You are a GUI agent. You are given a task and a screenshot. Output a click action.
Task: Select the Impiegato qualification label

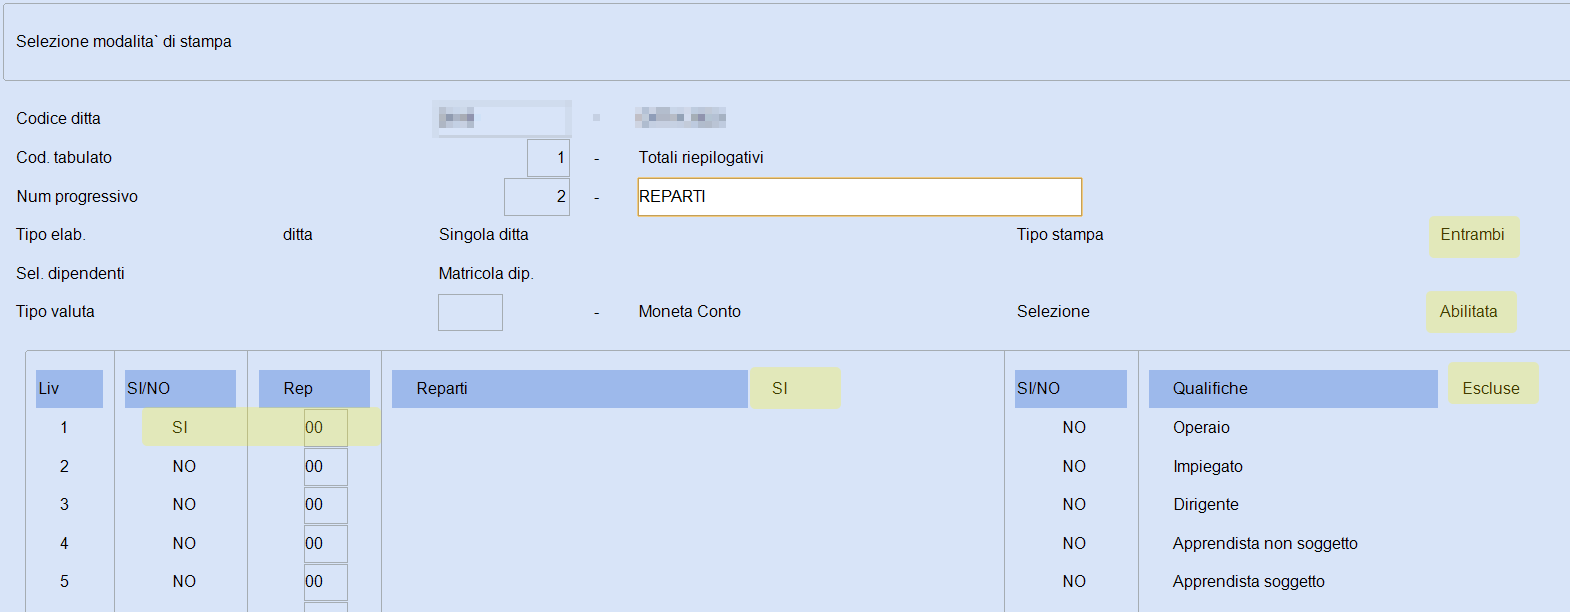1208,466
